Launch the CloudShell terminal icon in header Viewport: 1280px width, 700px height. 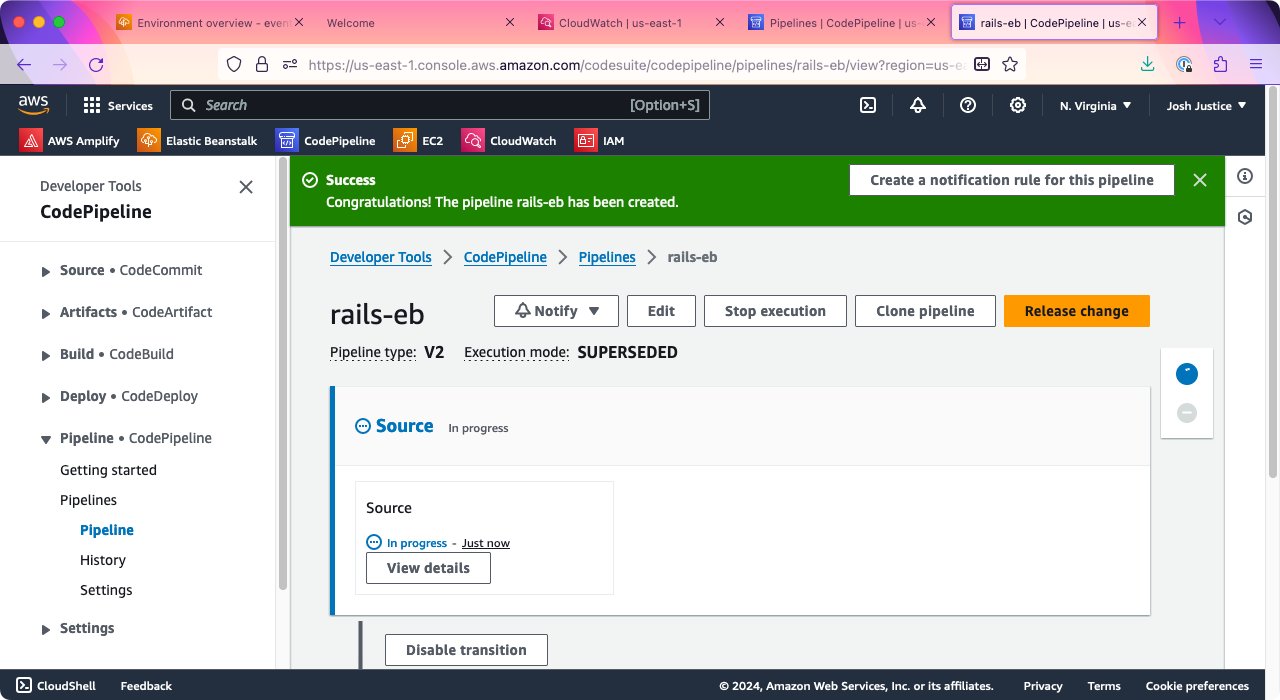point(869,105)
